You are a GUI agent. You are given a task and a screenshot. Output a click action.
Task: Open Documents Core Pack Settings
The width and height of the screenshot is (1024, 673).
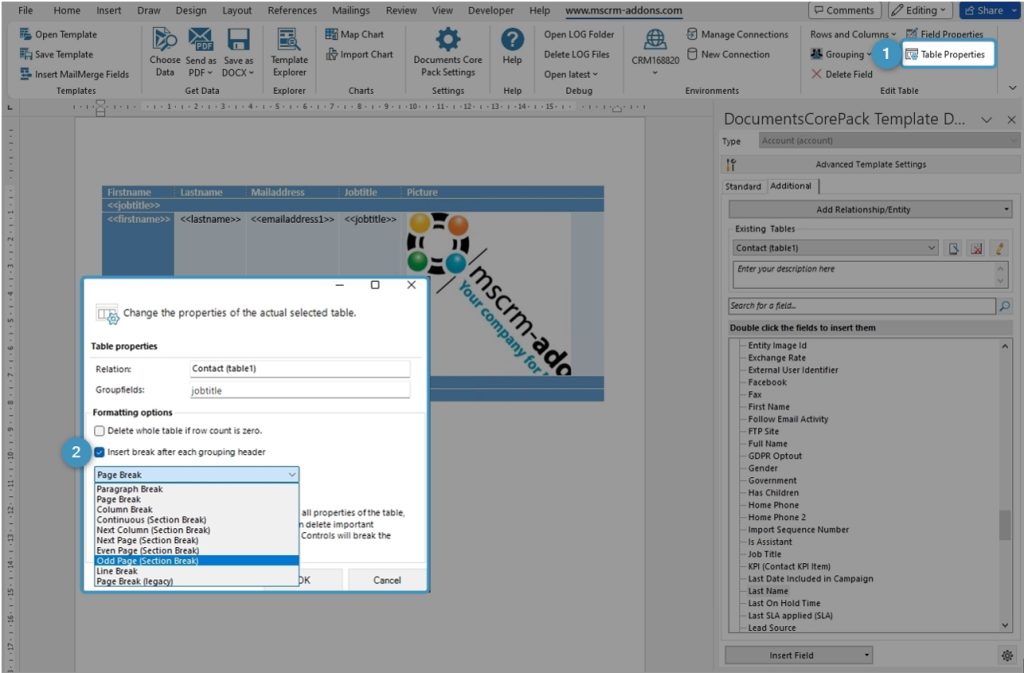447,52
